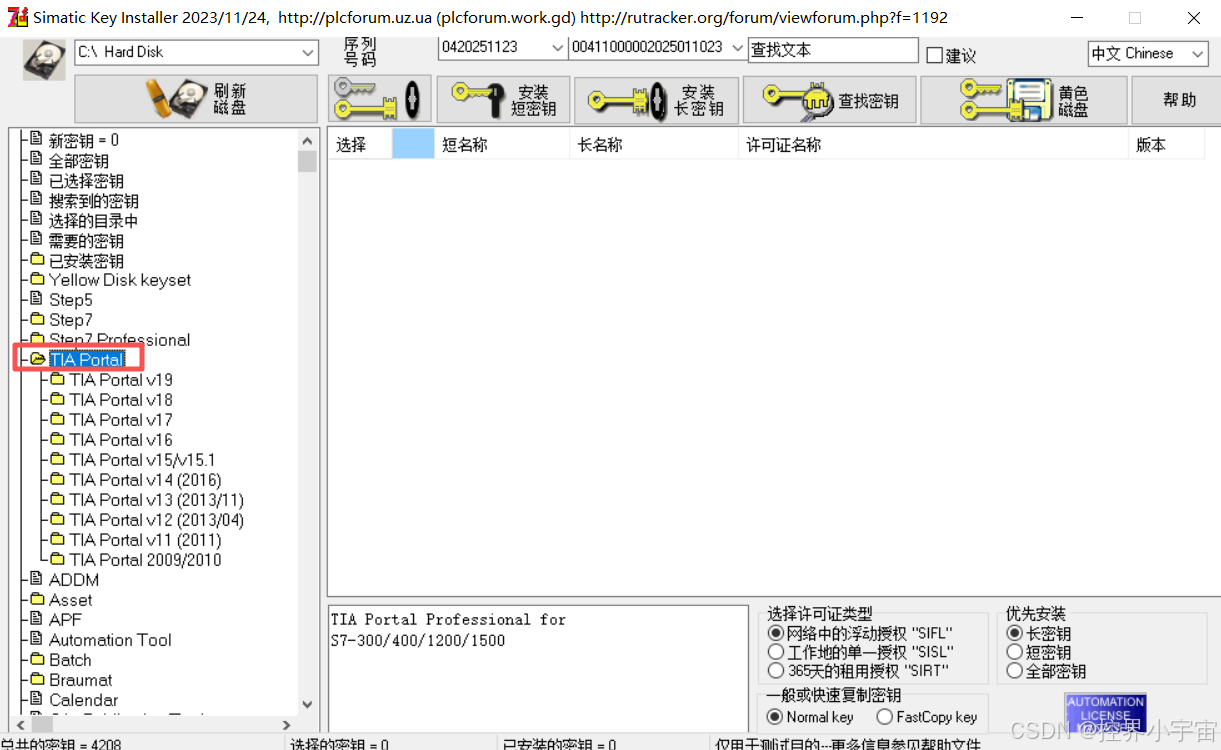
Task: Toggle the 建议 checkbox
Action: tap(935, 56)
